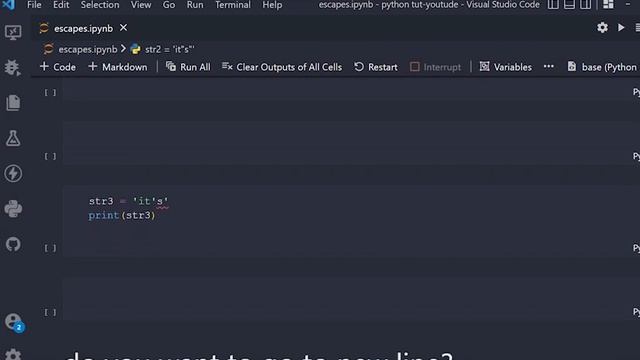Open the lightning bolt sidebar icon
The height and width of the screenshot is (360, 640).
[x=13, y=173]
